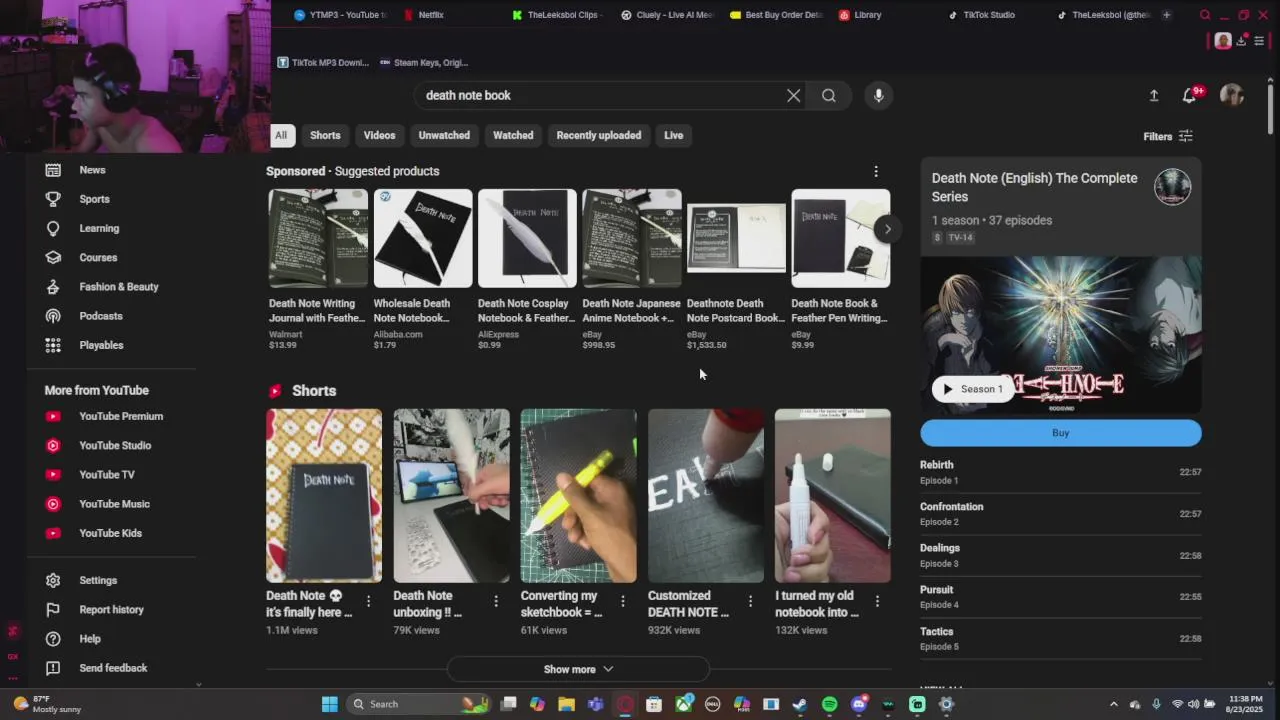Open the TikTok MP3 Download bookmark
1280x720 pixels.
point(323,62)
